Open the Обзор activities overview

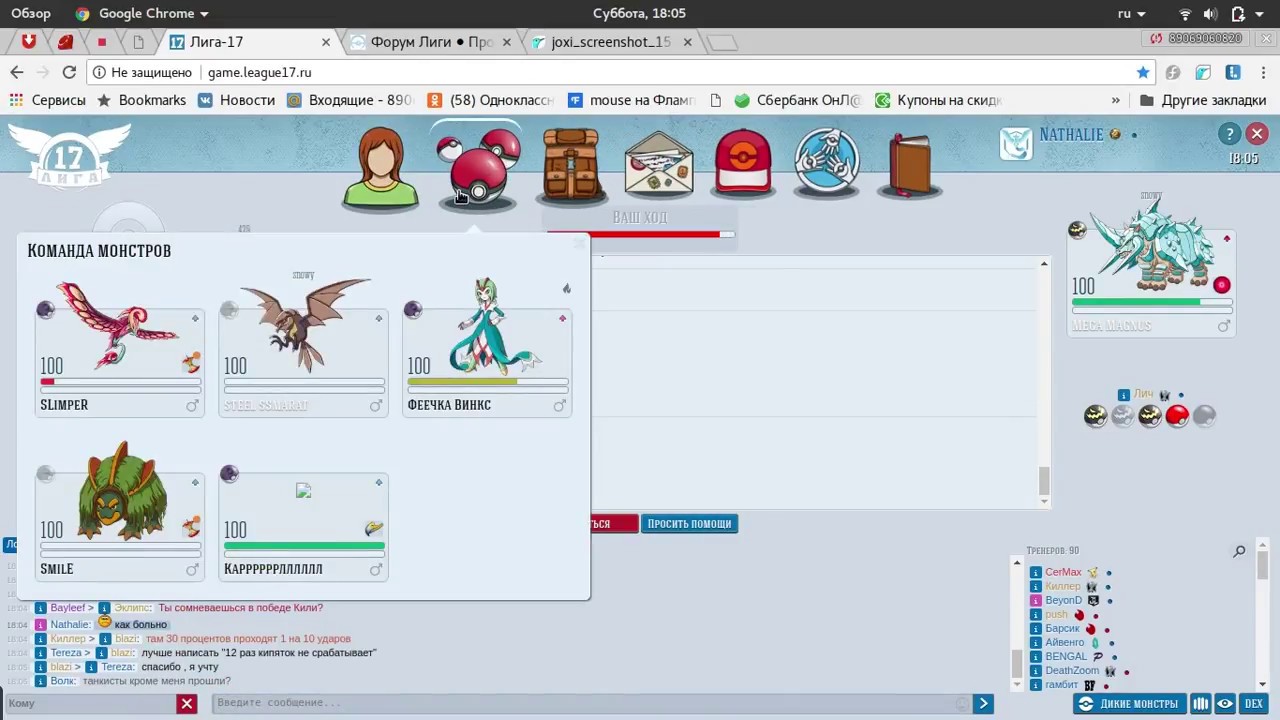[x=31, y=13]
